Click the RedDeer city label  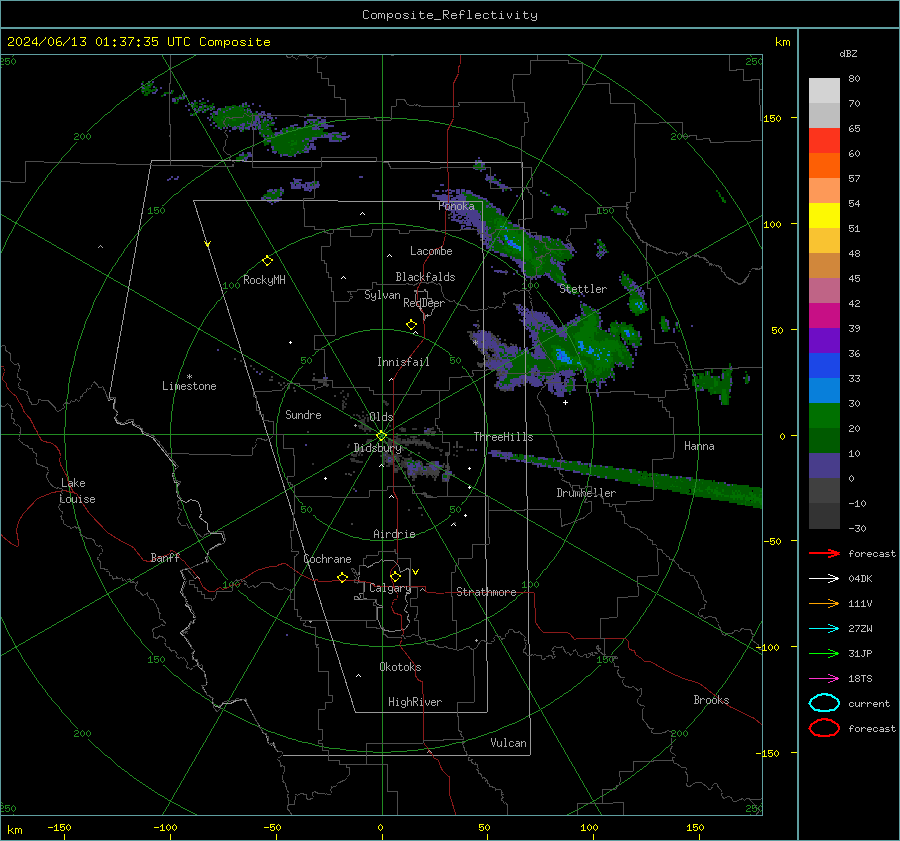coord(424,303)
